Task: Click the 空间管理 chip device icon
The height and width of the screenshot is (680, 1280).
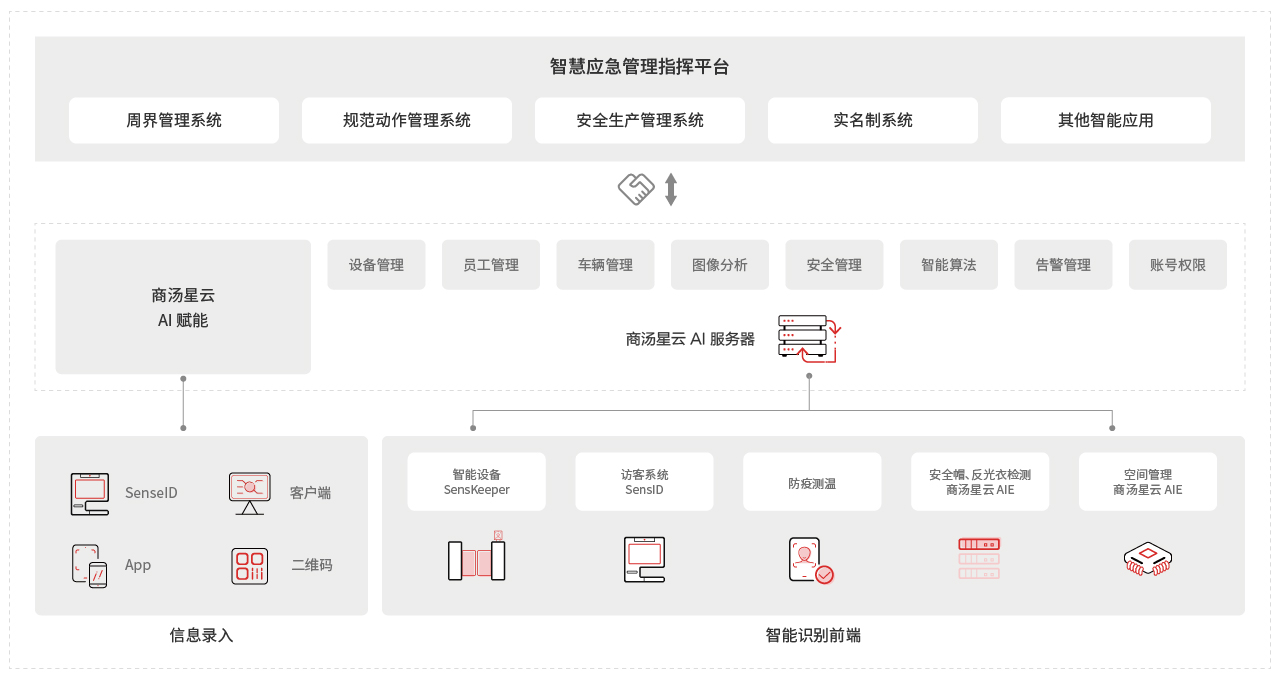Action: [x=1147, y=560]
